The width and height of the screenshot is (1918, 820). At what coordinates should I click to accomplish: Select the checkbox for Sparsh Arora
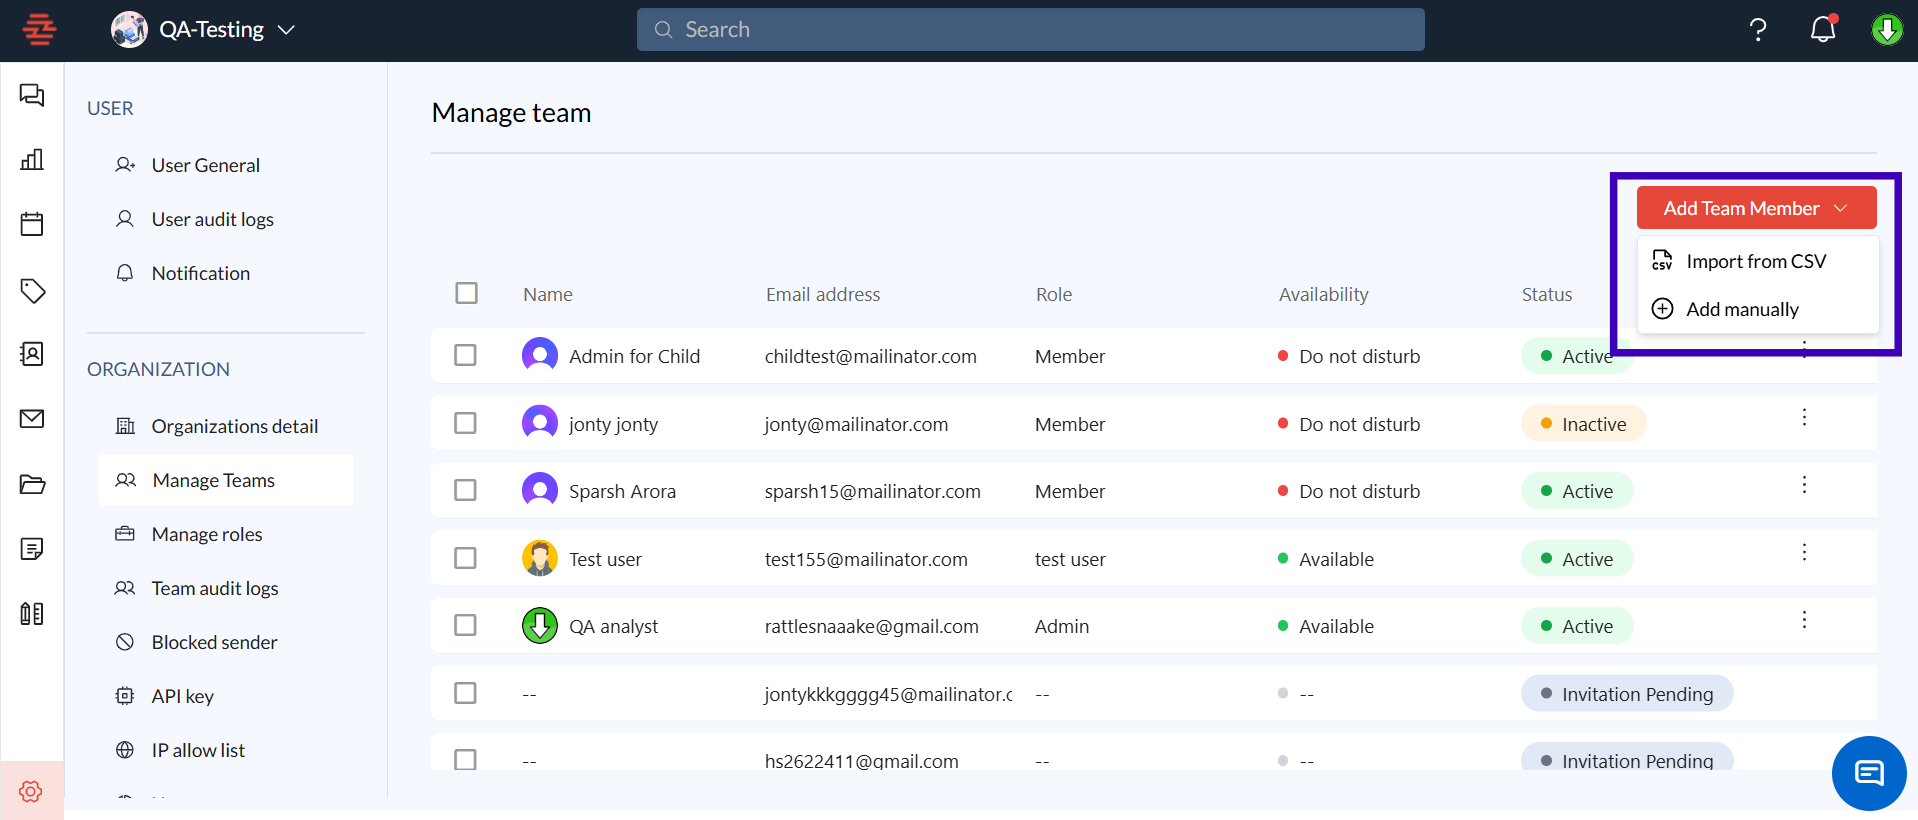coord(465,490)
